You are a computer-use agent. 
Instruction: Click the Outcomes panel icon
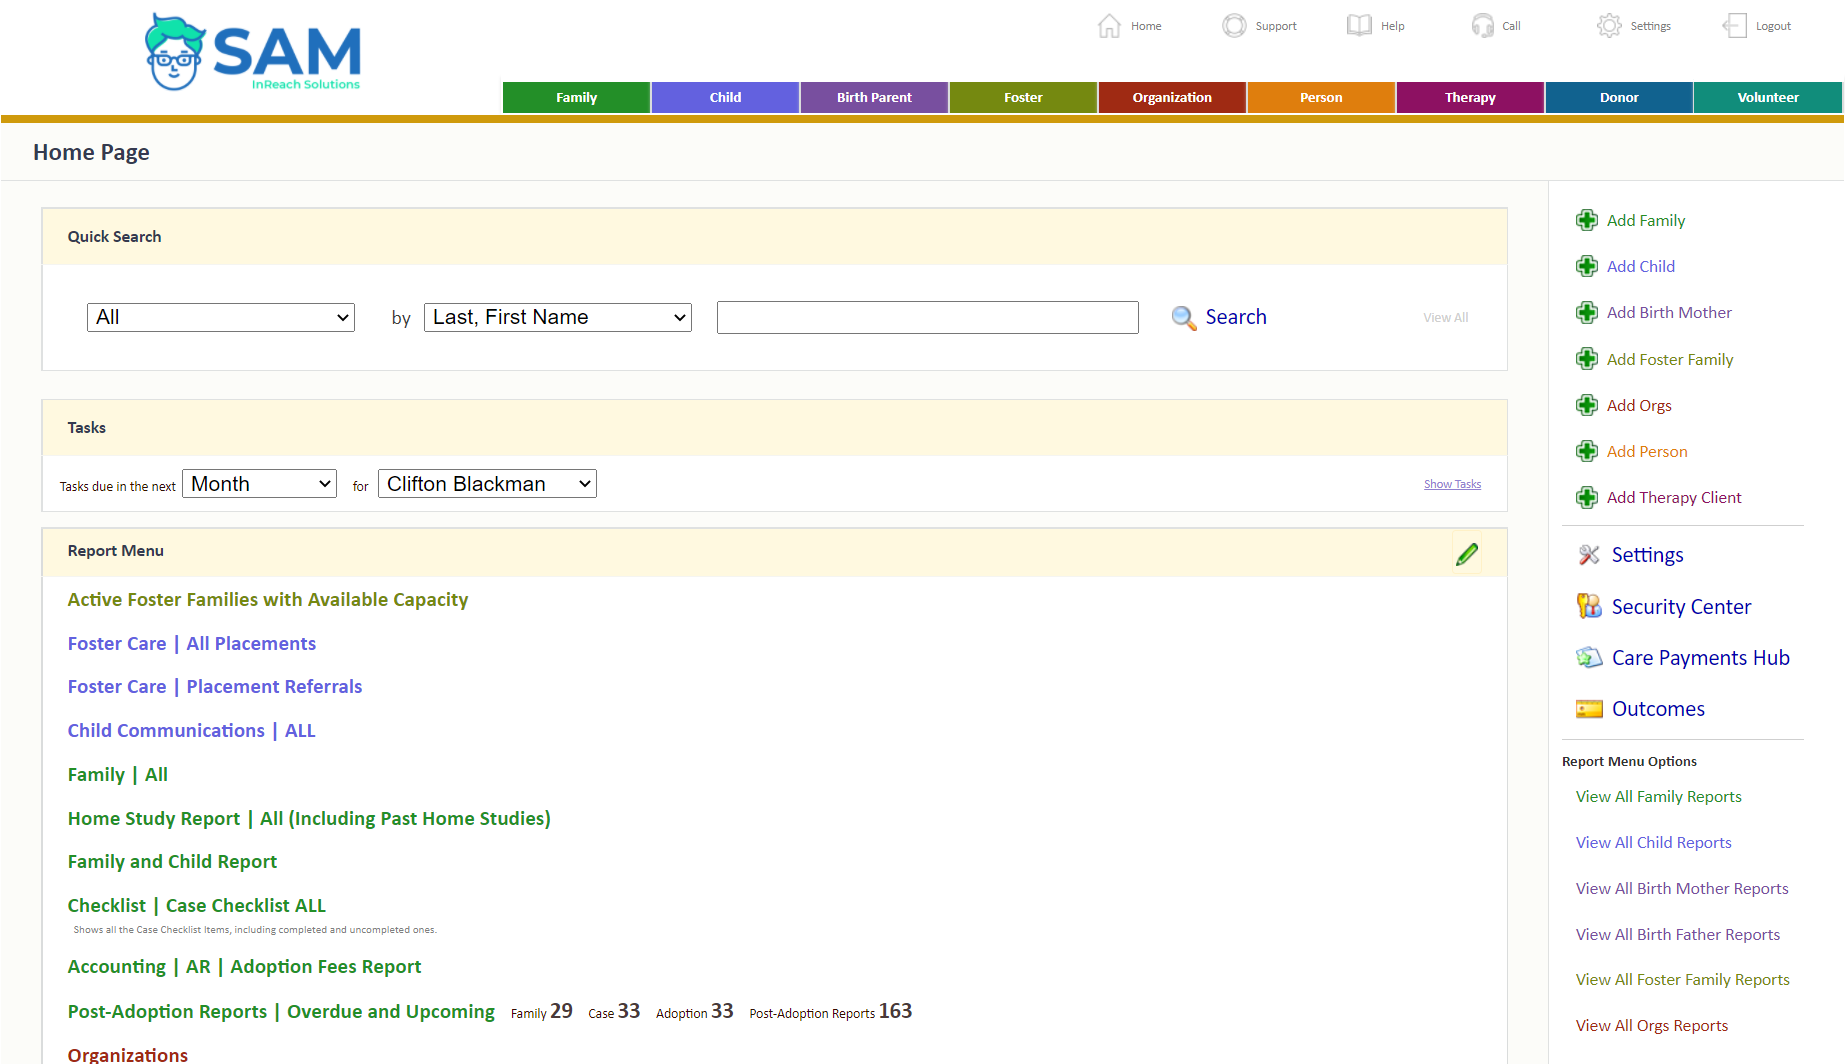click(1590, 708)
